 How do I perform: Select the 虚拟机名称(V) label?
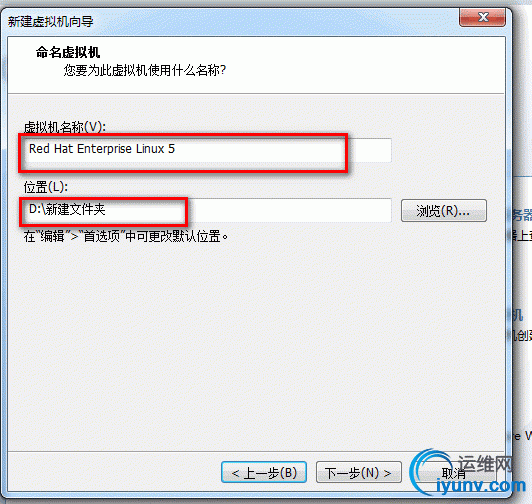coord(65,128)
